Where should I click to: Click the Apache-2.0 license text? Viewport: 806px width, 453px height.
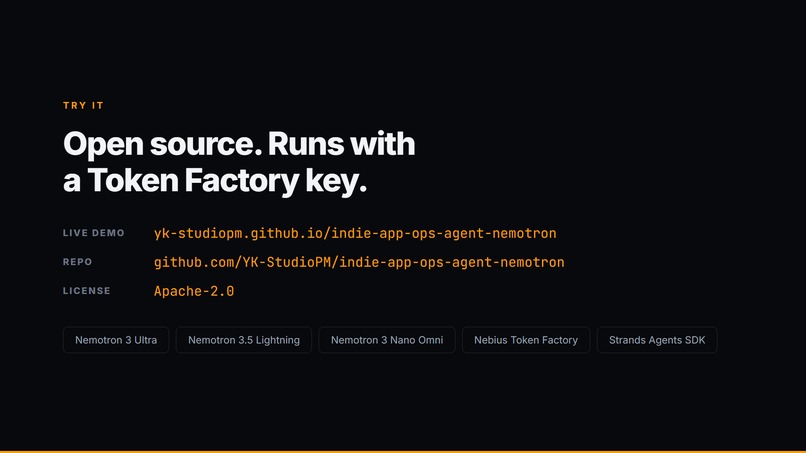(194, 291)
